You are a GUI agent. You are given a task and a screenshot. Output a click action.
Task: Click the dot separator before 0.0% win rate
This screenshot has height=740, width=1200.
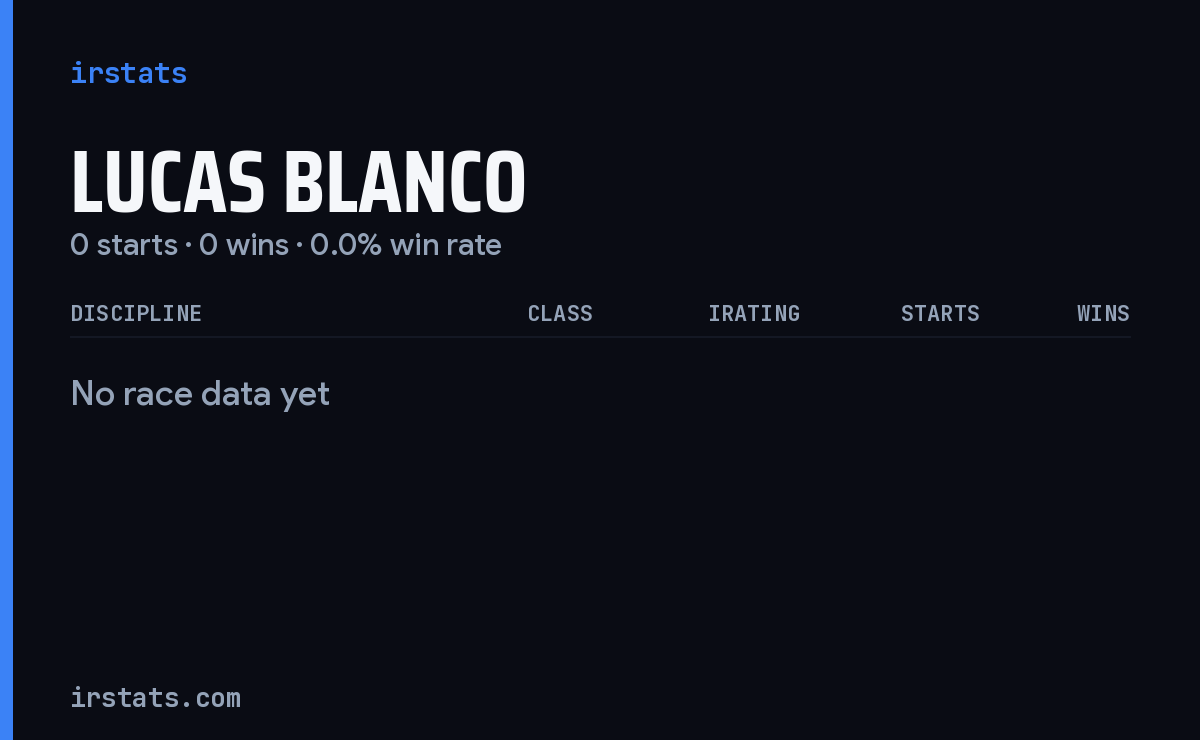(x=299, y=245)
